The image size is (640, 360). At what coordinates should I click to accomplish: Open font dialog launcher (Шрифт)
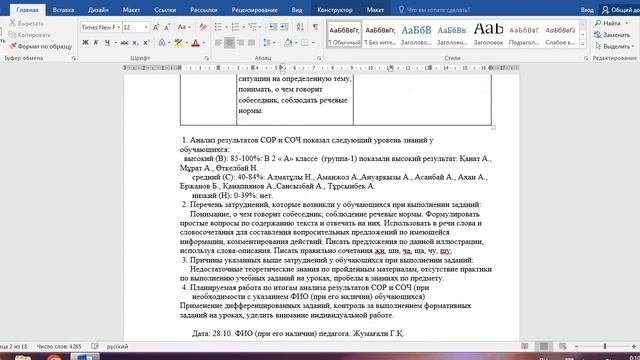[x=207, y=58]
